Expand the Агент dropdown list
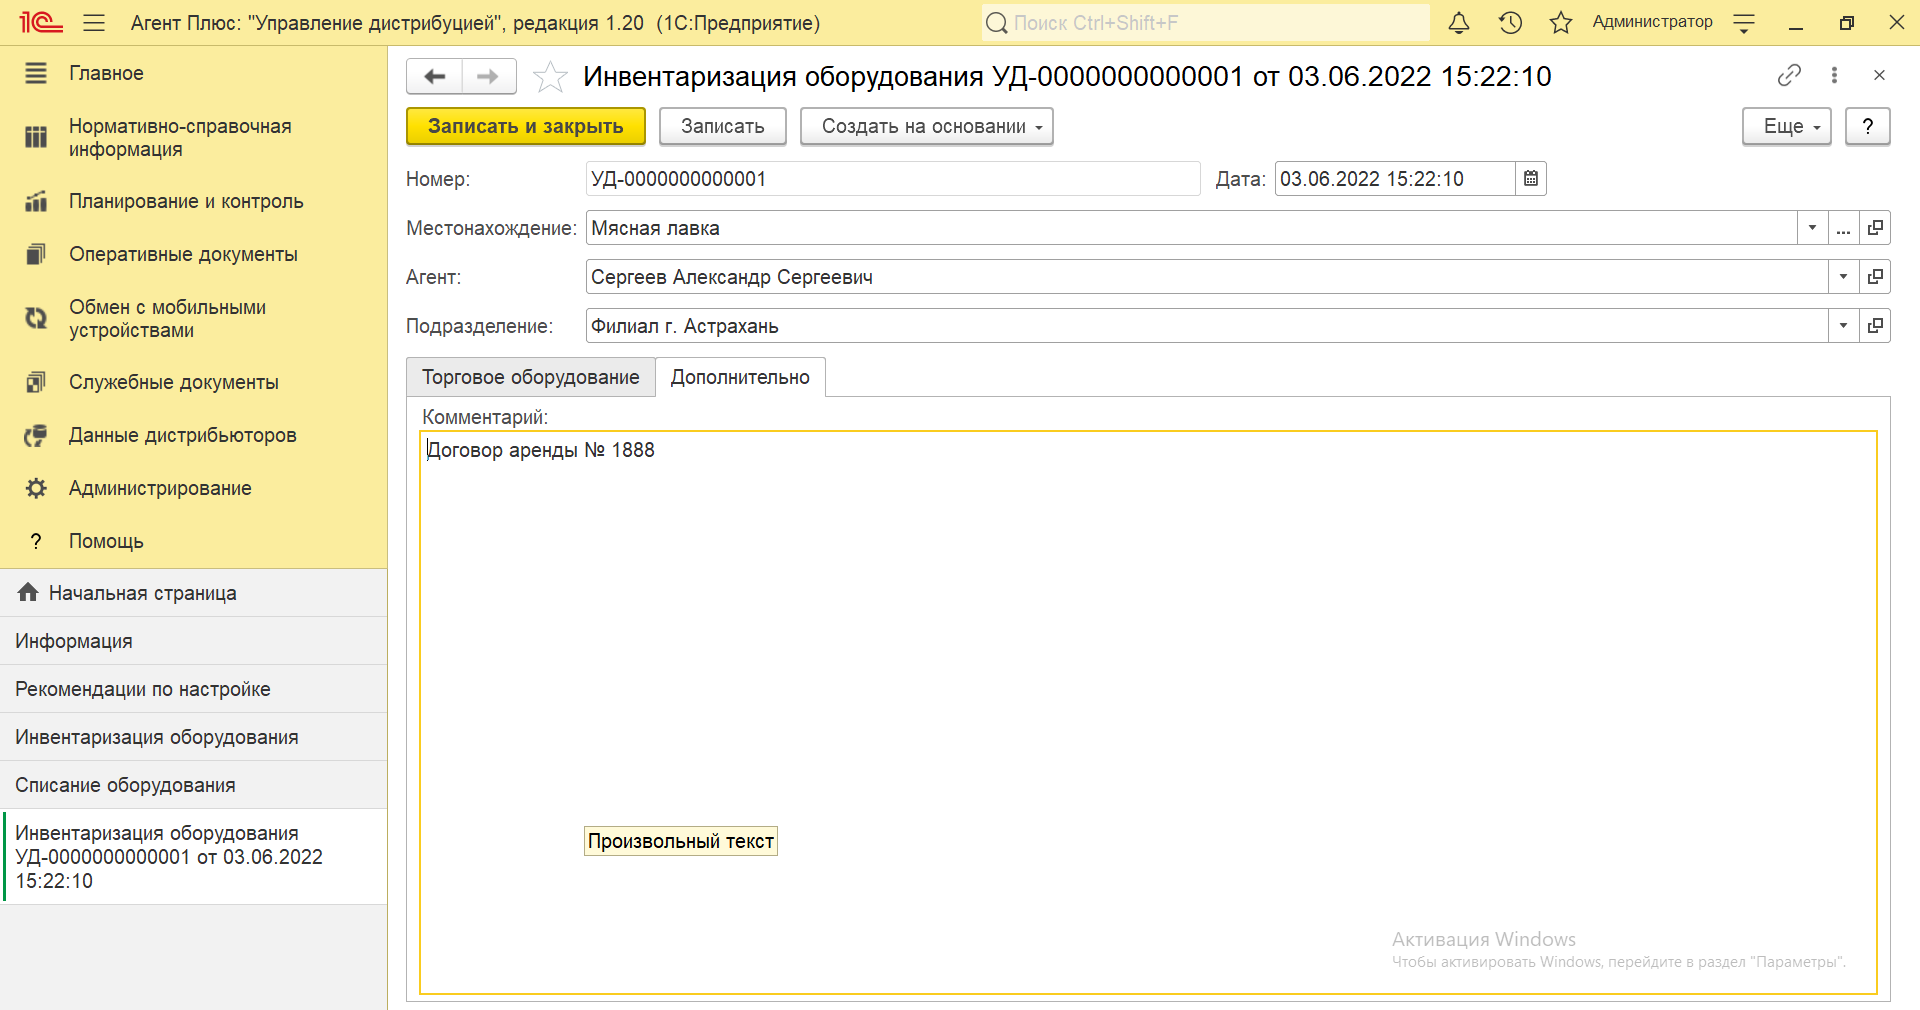The width and height of the screenshot is (1920, 1010). point(1843,277)
